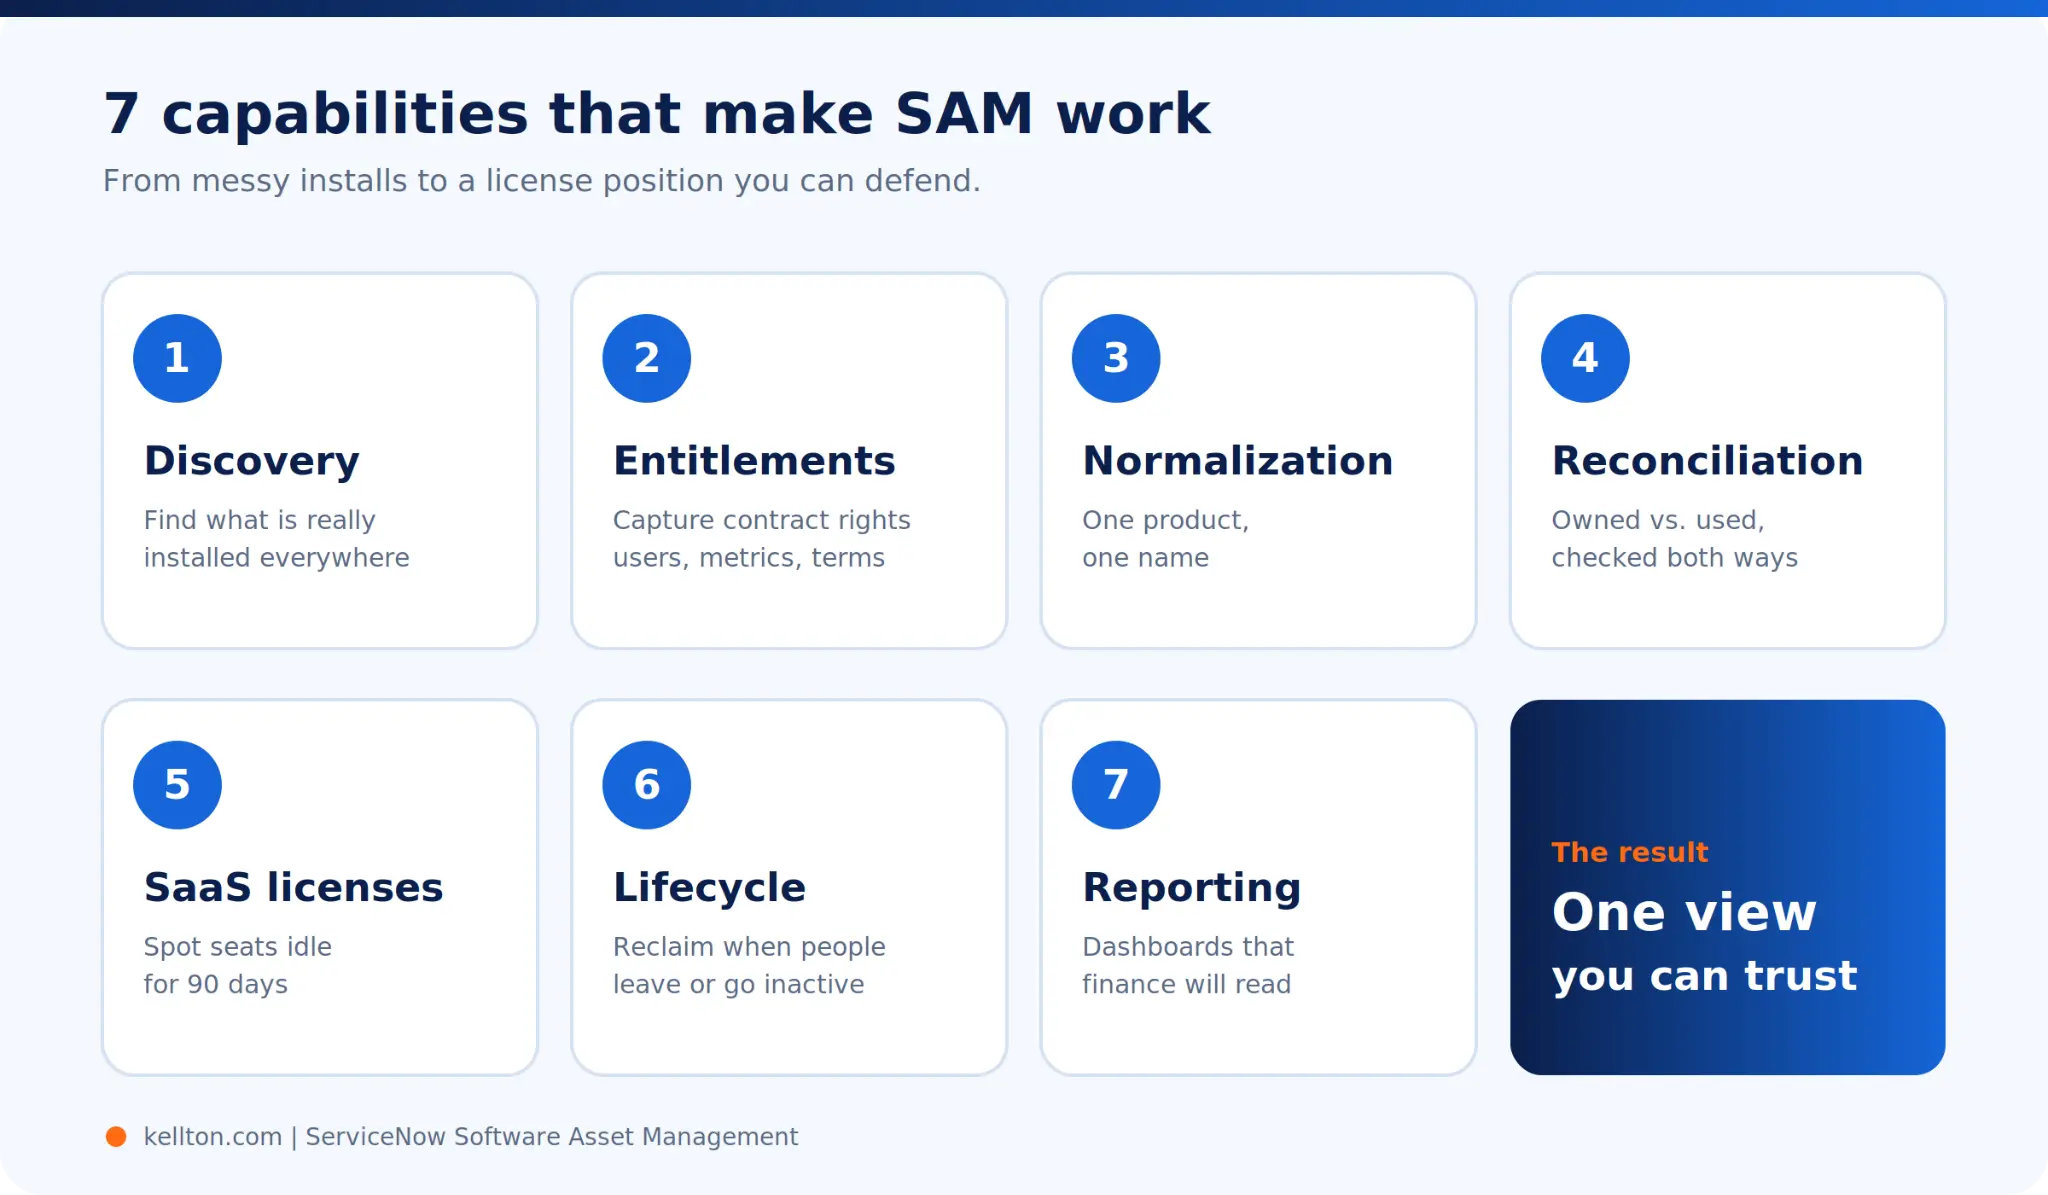Click the number 7 circle badge

(x=1116, y=785)
